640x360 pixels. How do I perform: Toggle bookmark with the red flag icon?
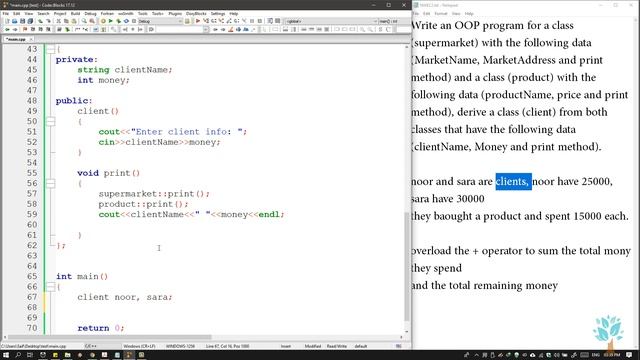(25, 29)
